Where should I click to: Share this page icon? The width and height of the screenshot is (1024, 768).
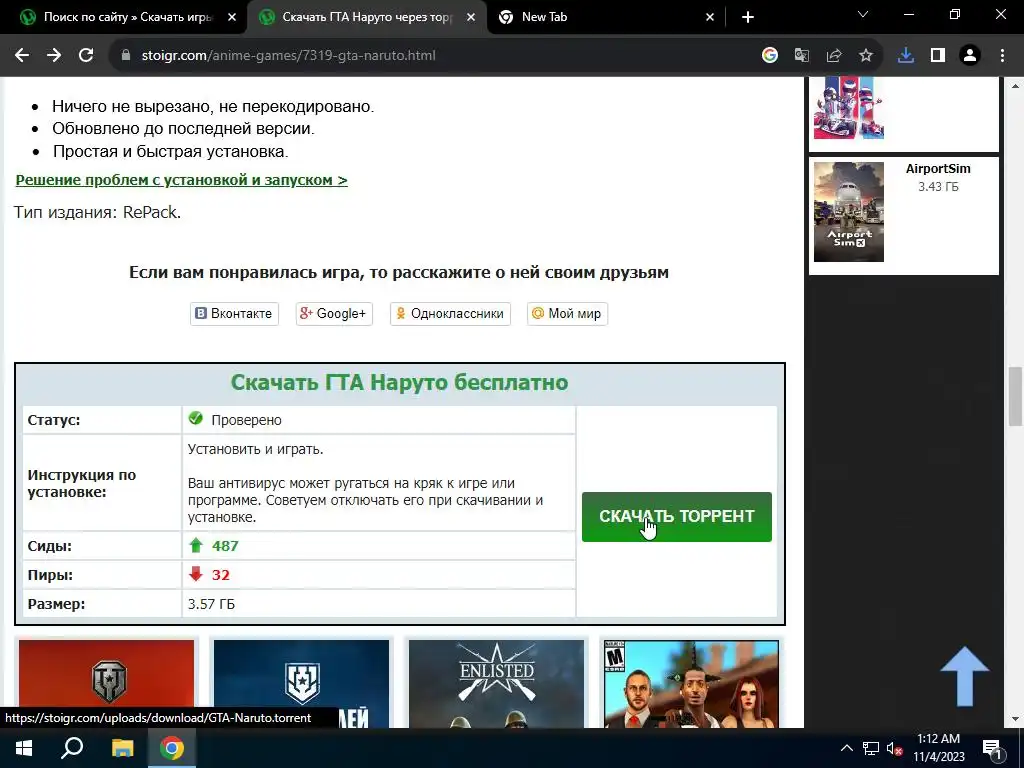834,56
